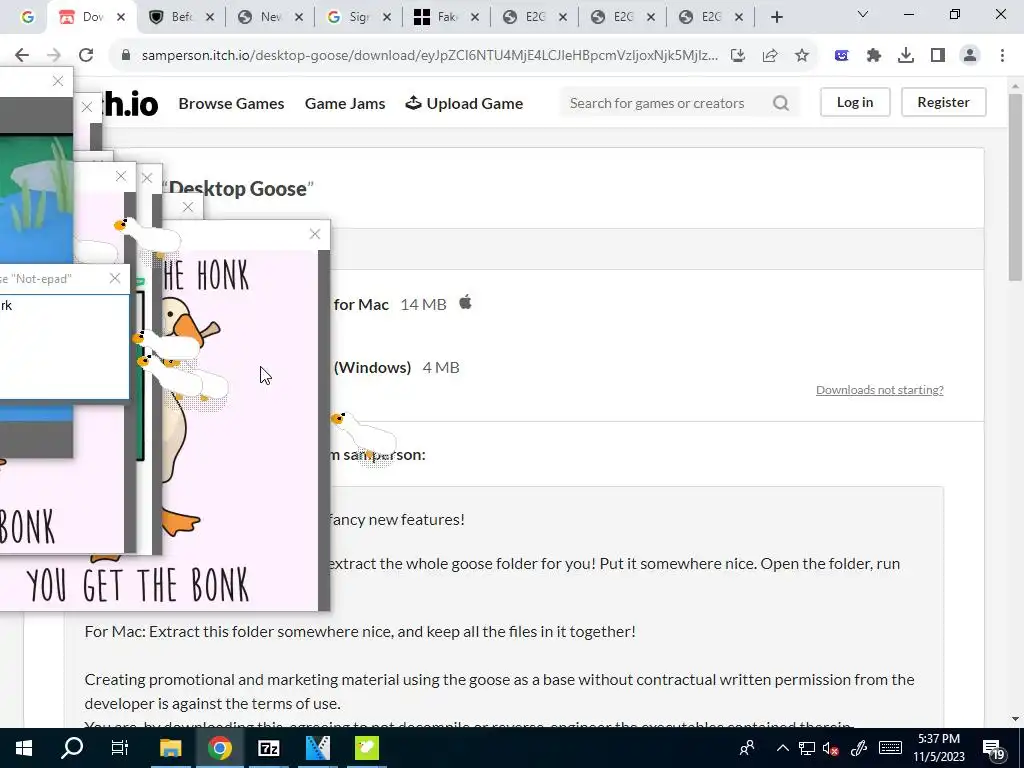This screenshot has width=1024, height=768.
Task: View site information padlock icon
Action: pyautogui.click(x=126, y=56)
